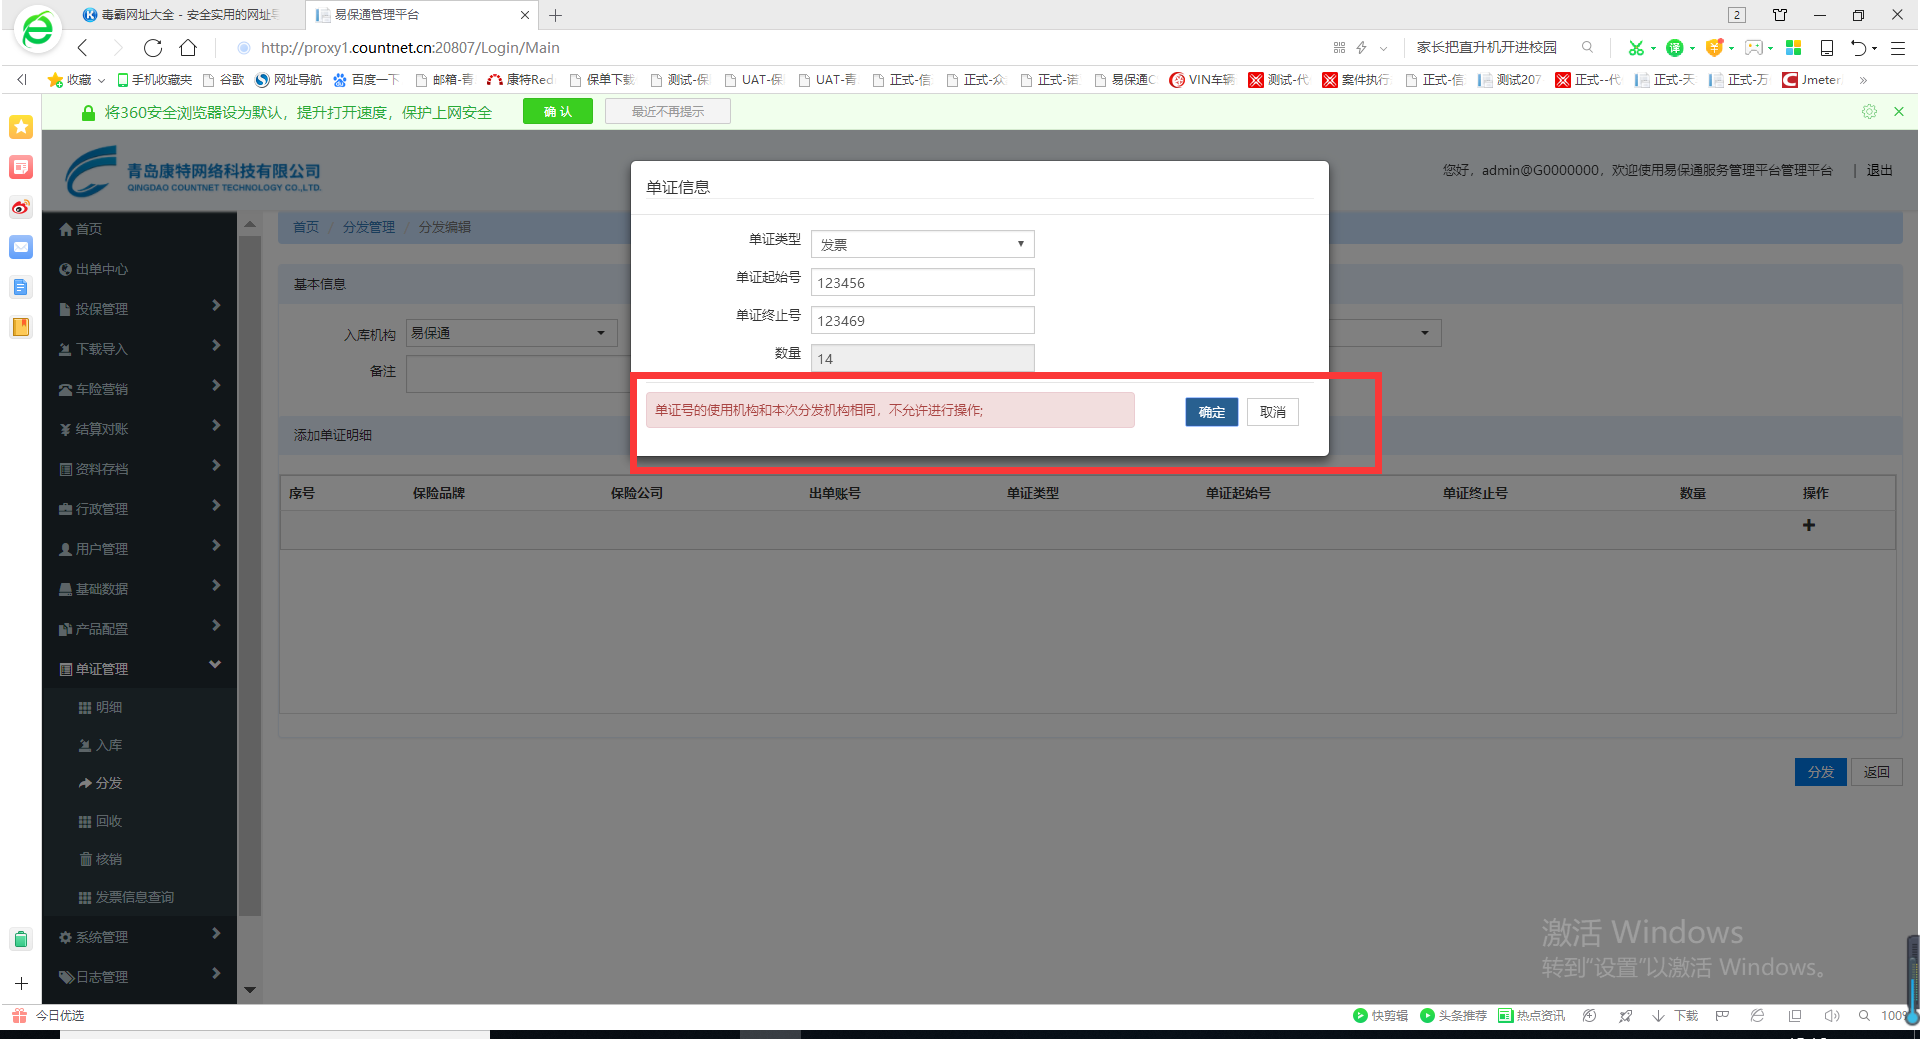Open the 网址导航 bookmark
The width and height of the screenshot is (1920, 1039).
click(x=289, y=80)
